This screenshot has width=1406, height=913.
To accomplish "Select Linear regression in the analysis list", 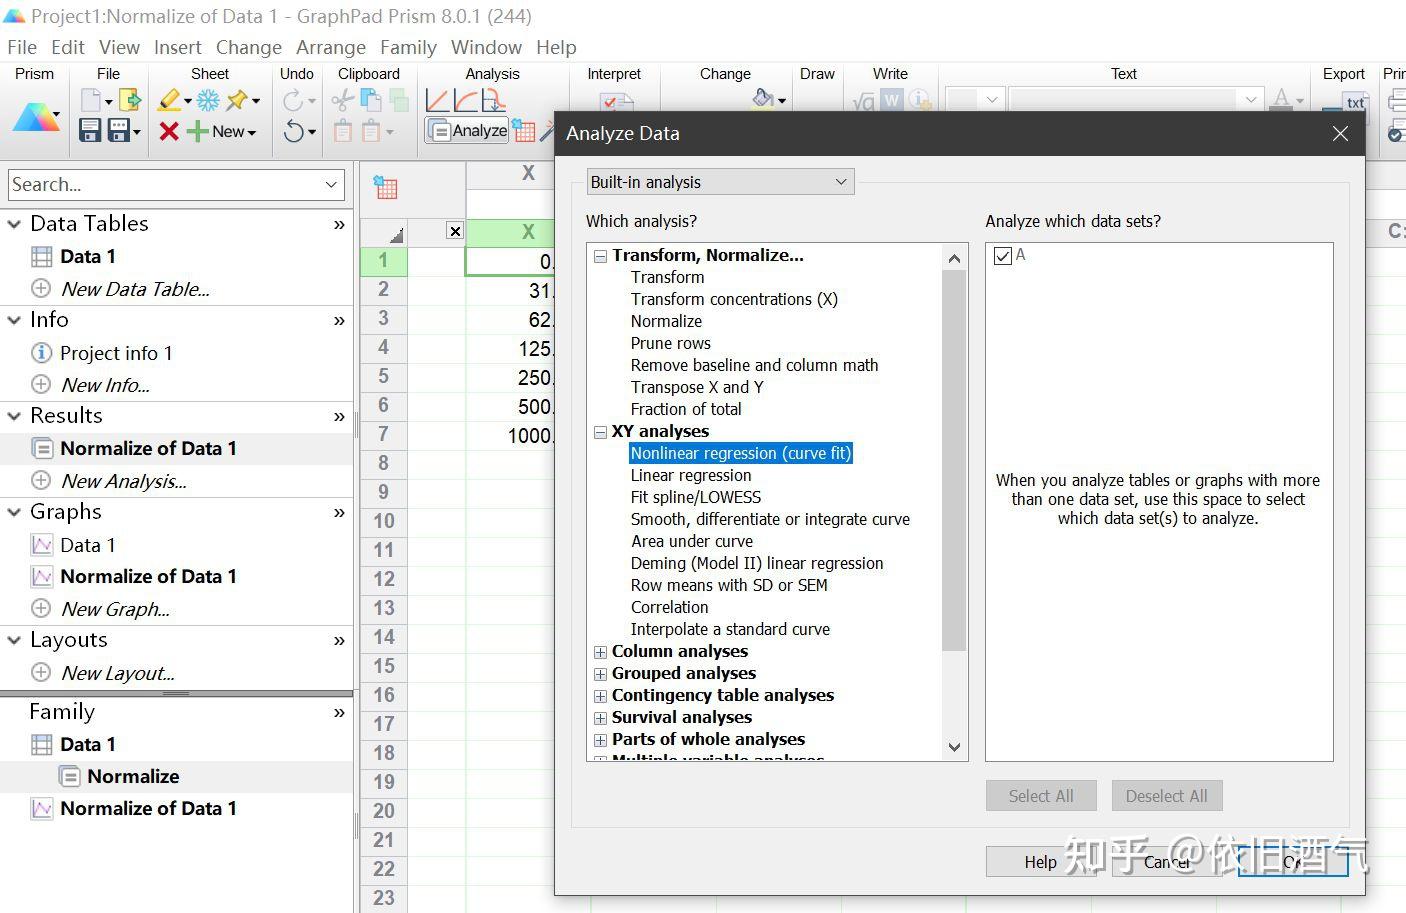I will (x=691, y=476).
